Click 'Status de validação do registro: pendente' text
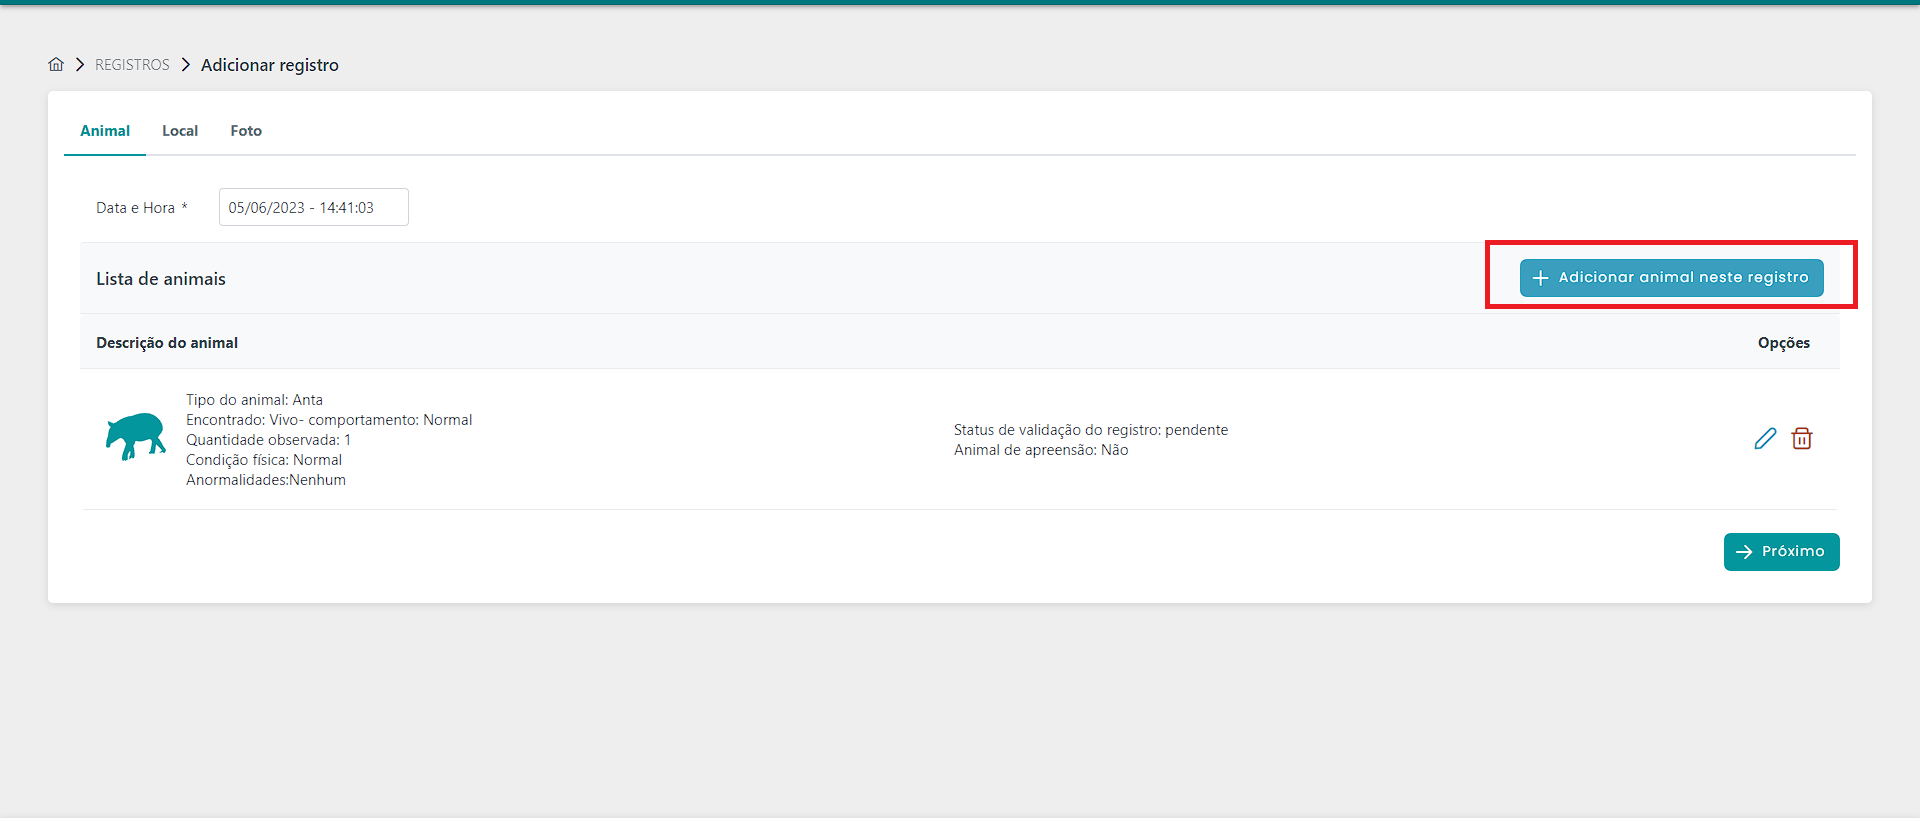 [1091, 430]
